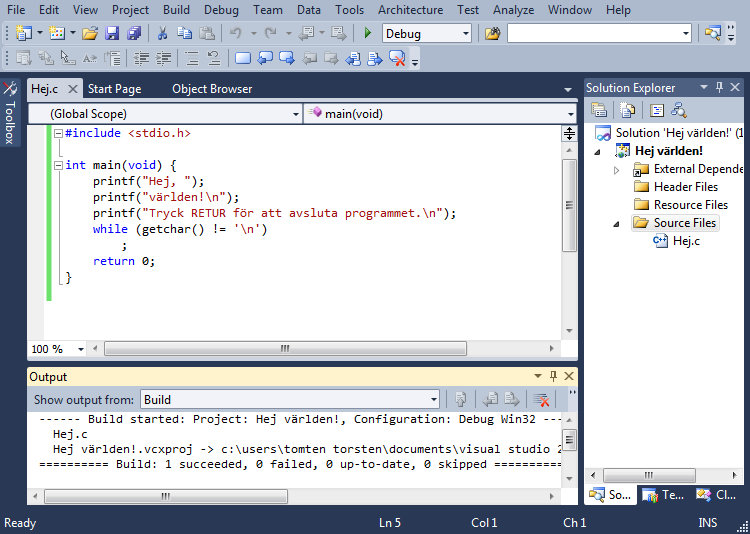Viewport: 750px width, 534px height.
Task: Click the Copy icon in toolbar
Action: pyautogui.click(x=185, y=33)
